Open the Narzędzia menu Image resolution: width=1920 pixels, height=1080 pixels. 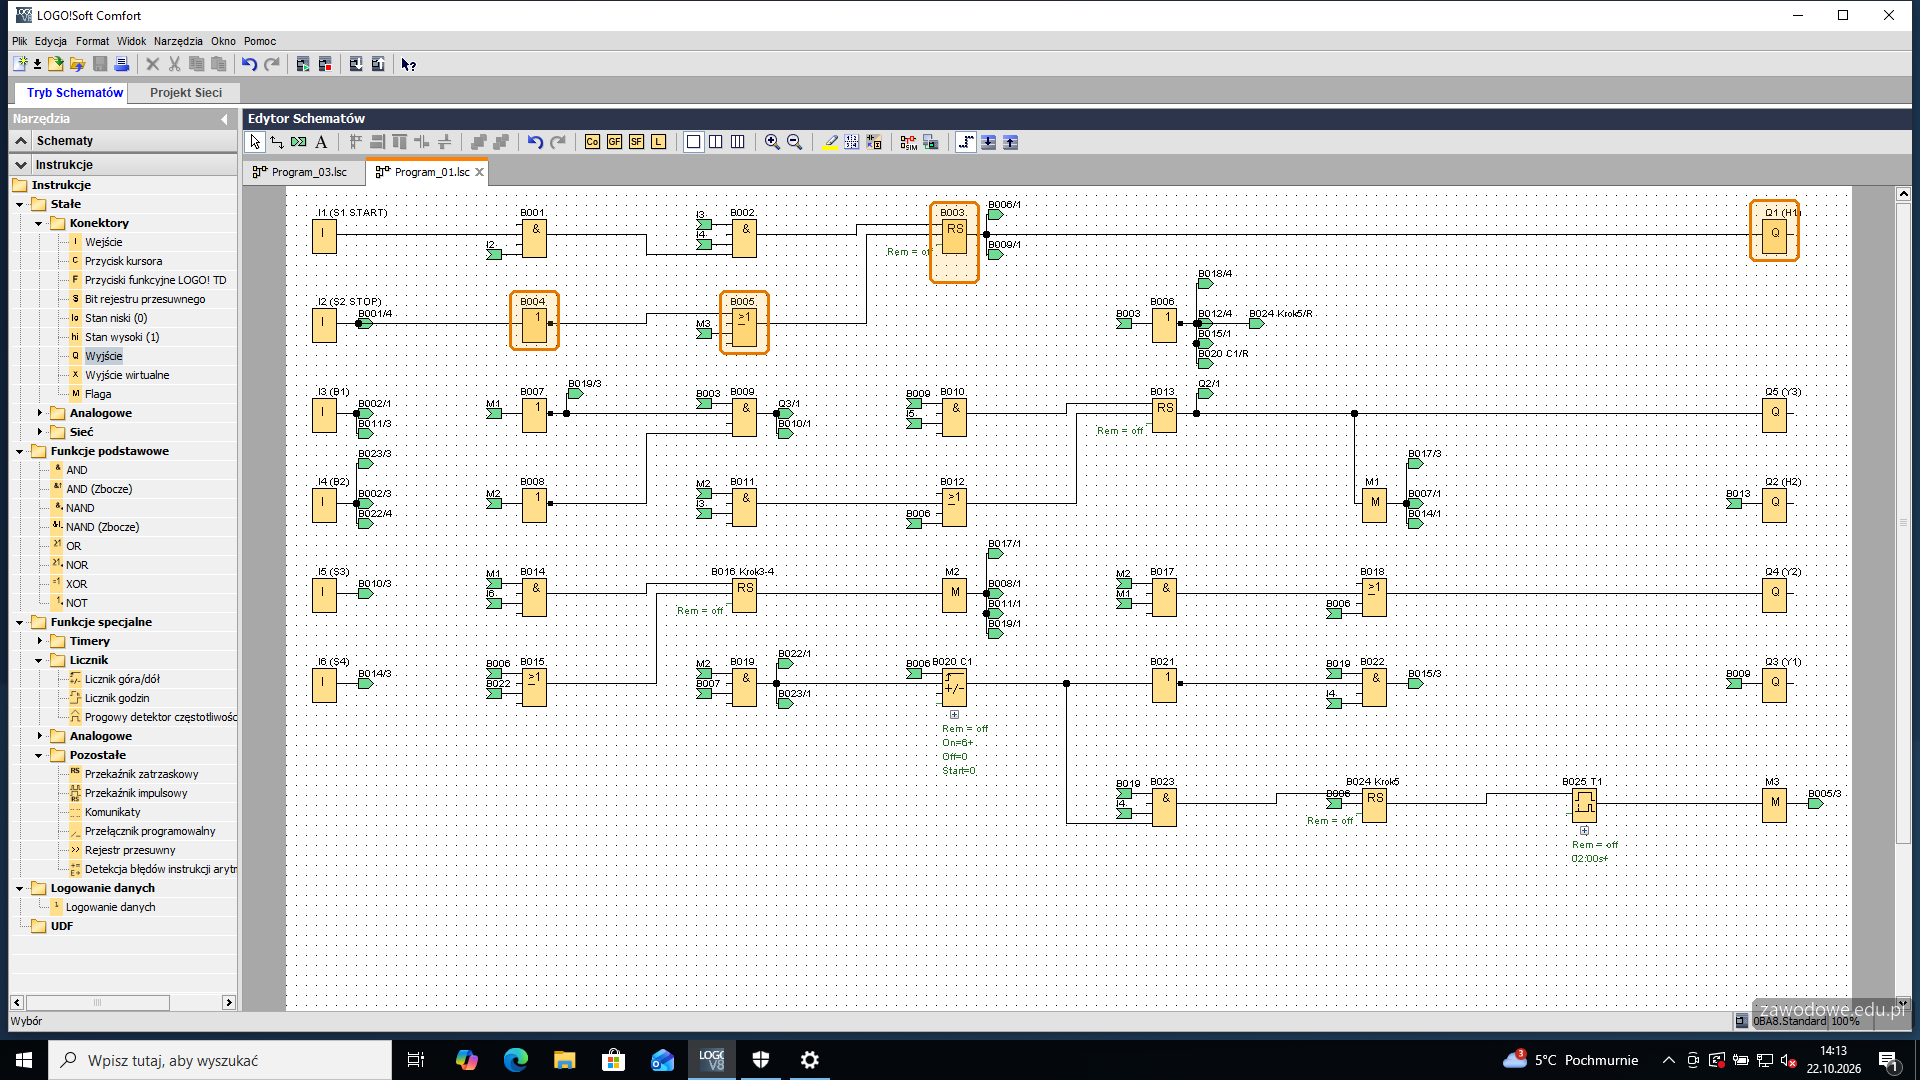click(x=178, y=41)
